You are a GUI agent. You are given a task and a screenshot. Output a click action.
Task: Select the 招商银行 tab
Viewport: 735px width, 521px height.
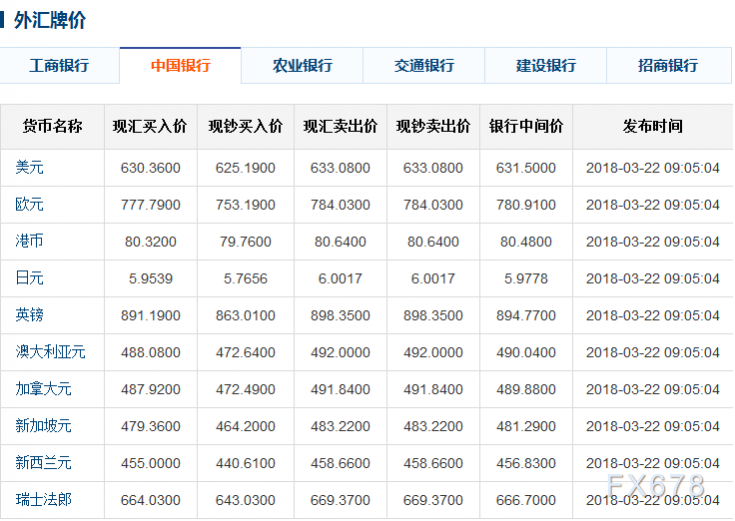coord(668,66)
